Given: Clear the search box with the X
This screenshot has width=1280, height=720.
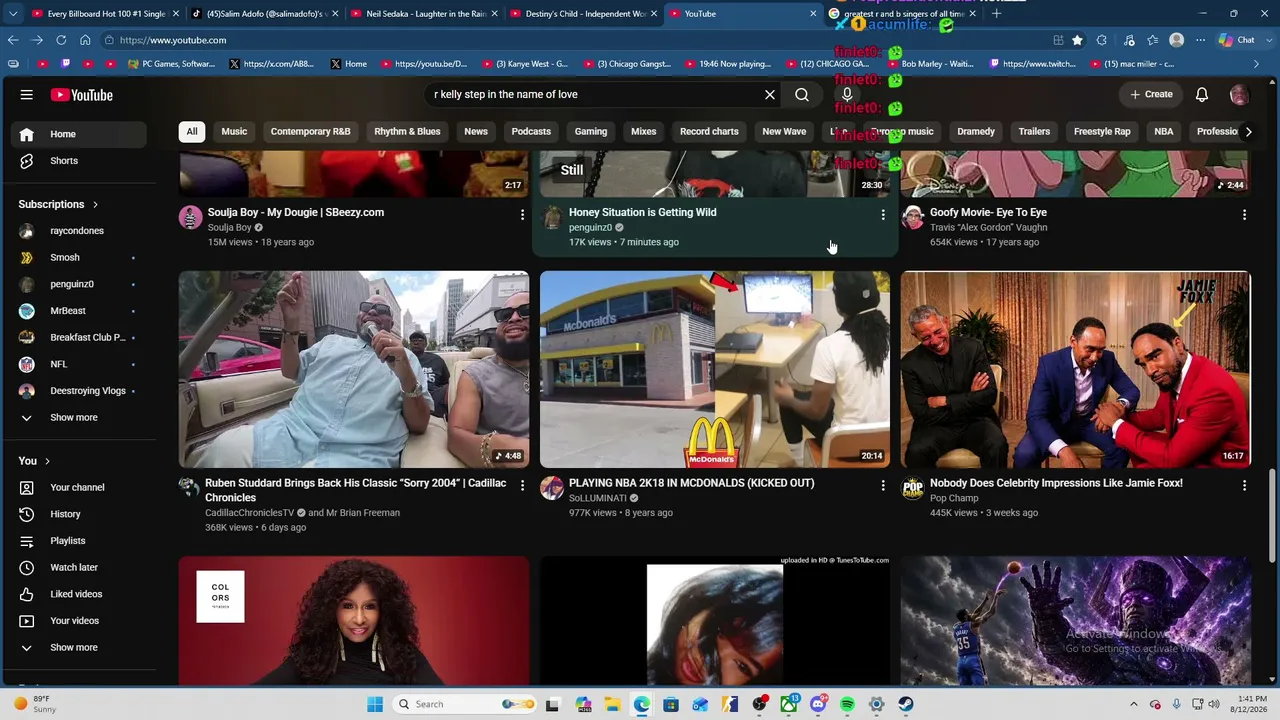Looking at the screenshot, I should 770,94.
